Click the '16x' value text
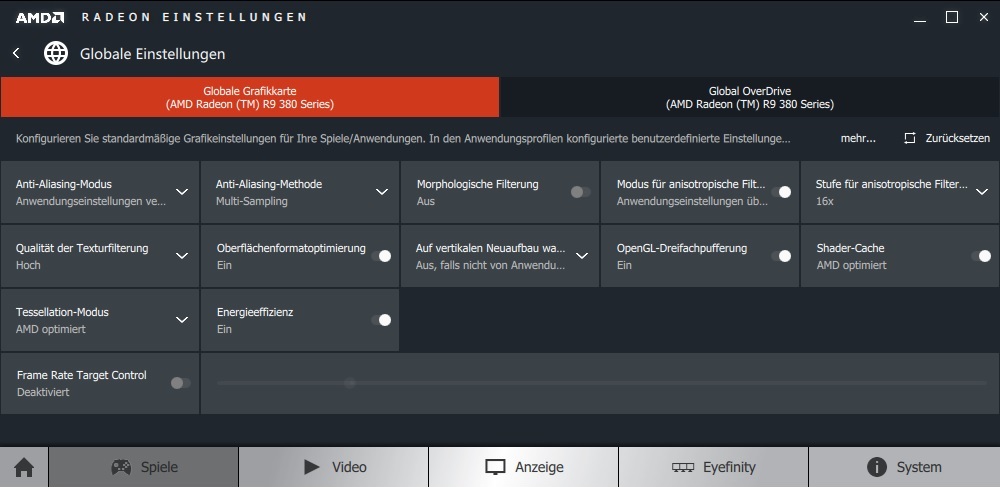 pyautogui.click(x=825, y=201)
